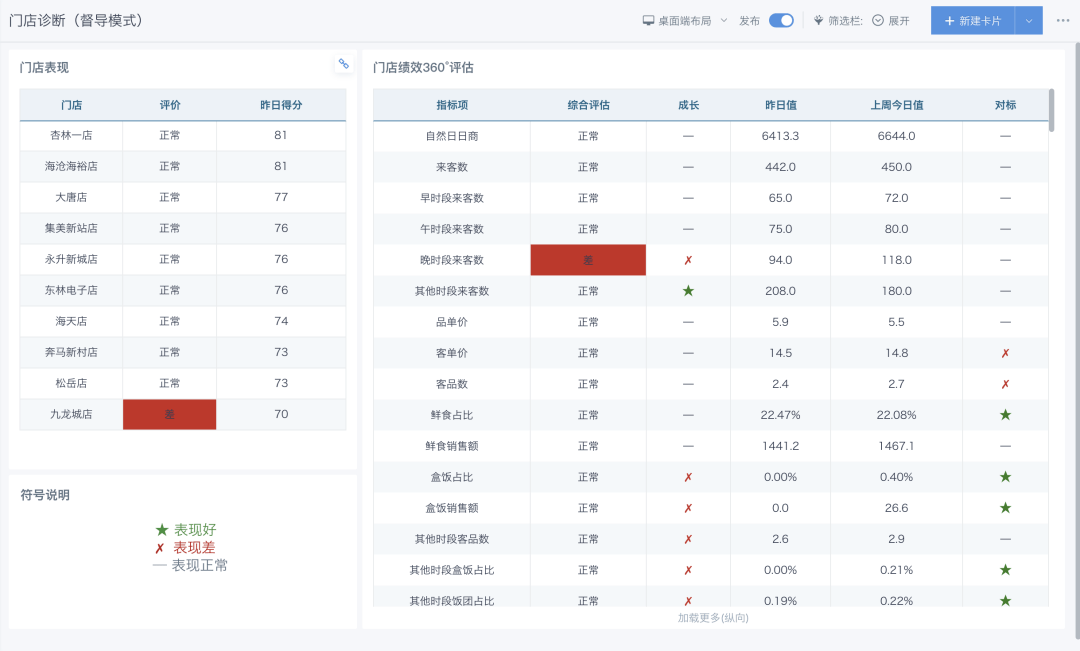Viewport: 1080px width, 651px height.
Task: Click the red 差 cell for 九龙城店
Action: (x=169, y=413)
